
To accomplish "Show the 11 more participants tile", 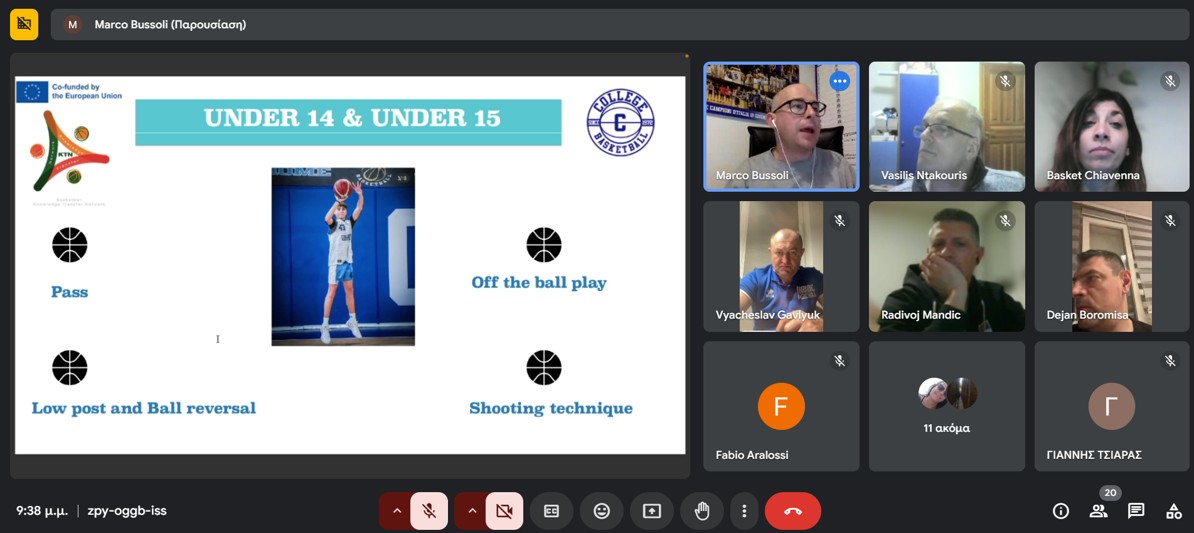I will (x=946, y=406).
